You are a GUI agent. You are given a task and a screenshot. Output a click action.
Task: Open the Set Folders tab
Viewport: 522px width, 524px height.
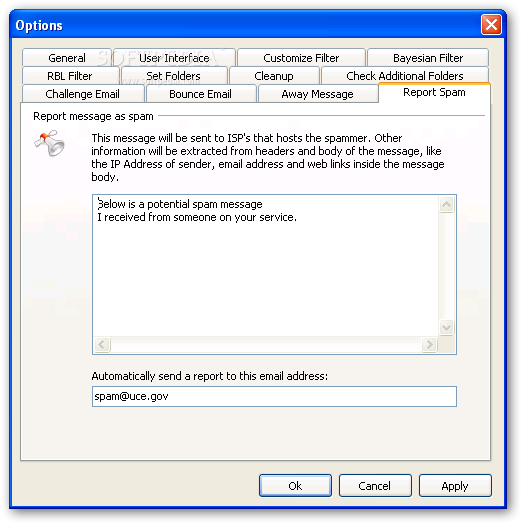coord(174,76)
